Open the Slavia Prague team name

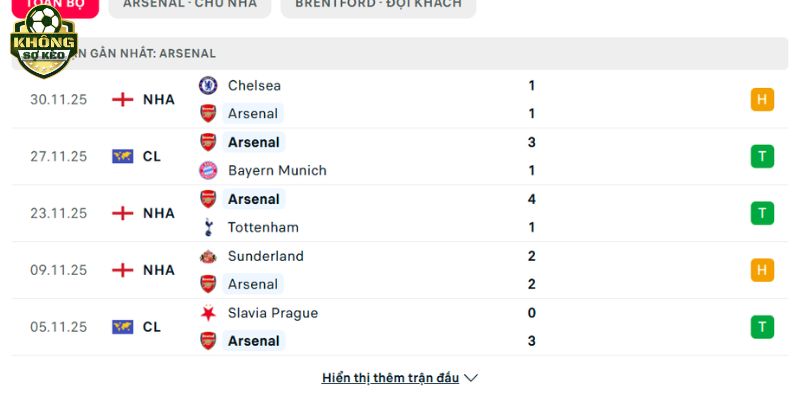click(x=272, y=313)
